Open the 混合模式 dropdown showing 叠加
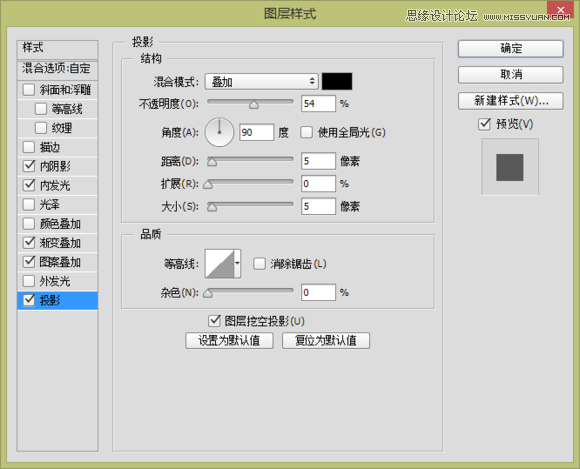The height and width of the screenshot is (469, 580). pyautogui.click(x=262, y=82)
